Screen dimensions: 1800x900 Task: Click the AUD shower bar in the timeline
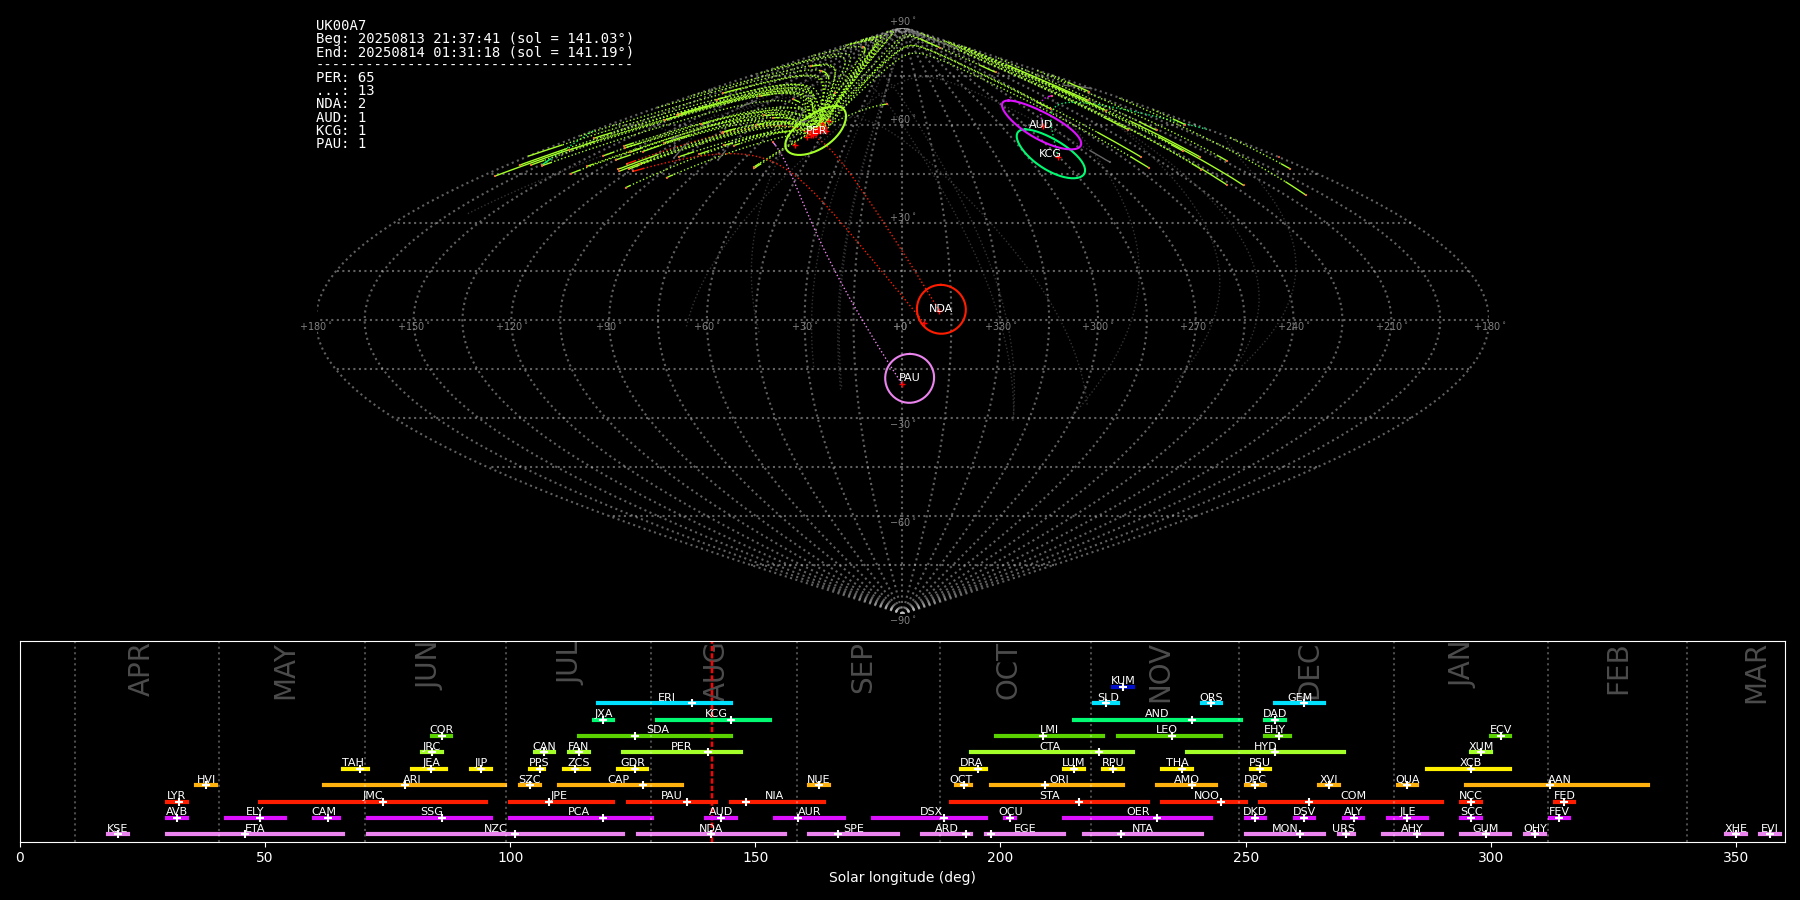(x=721, y=818)
